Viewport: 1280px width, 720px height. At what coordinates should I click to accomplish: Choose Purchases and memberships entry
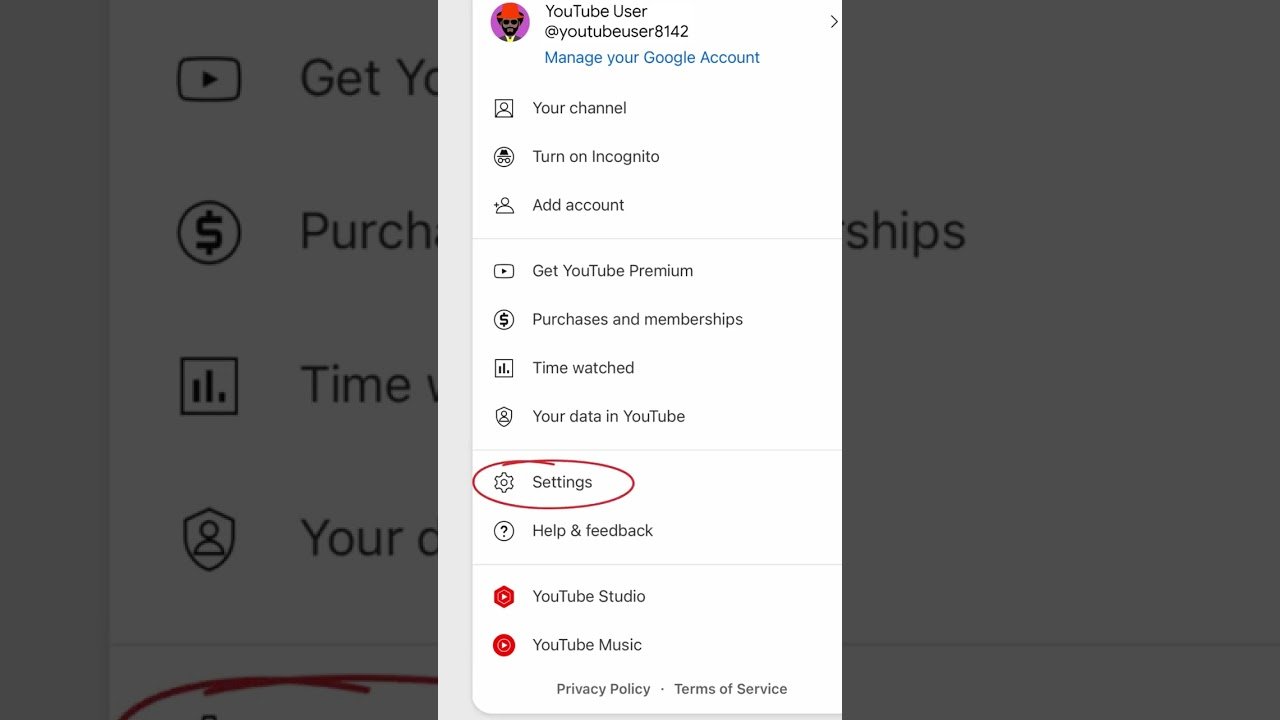coord(657,320)
